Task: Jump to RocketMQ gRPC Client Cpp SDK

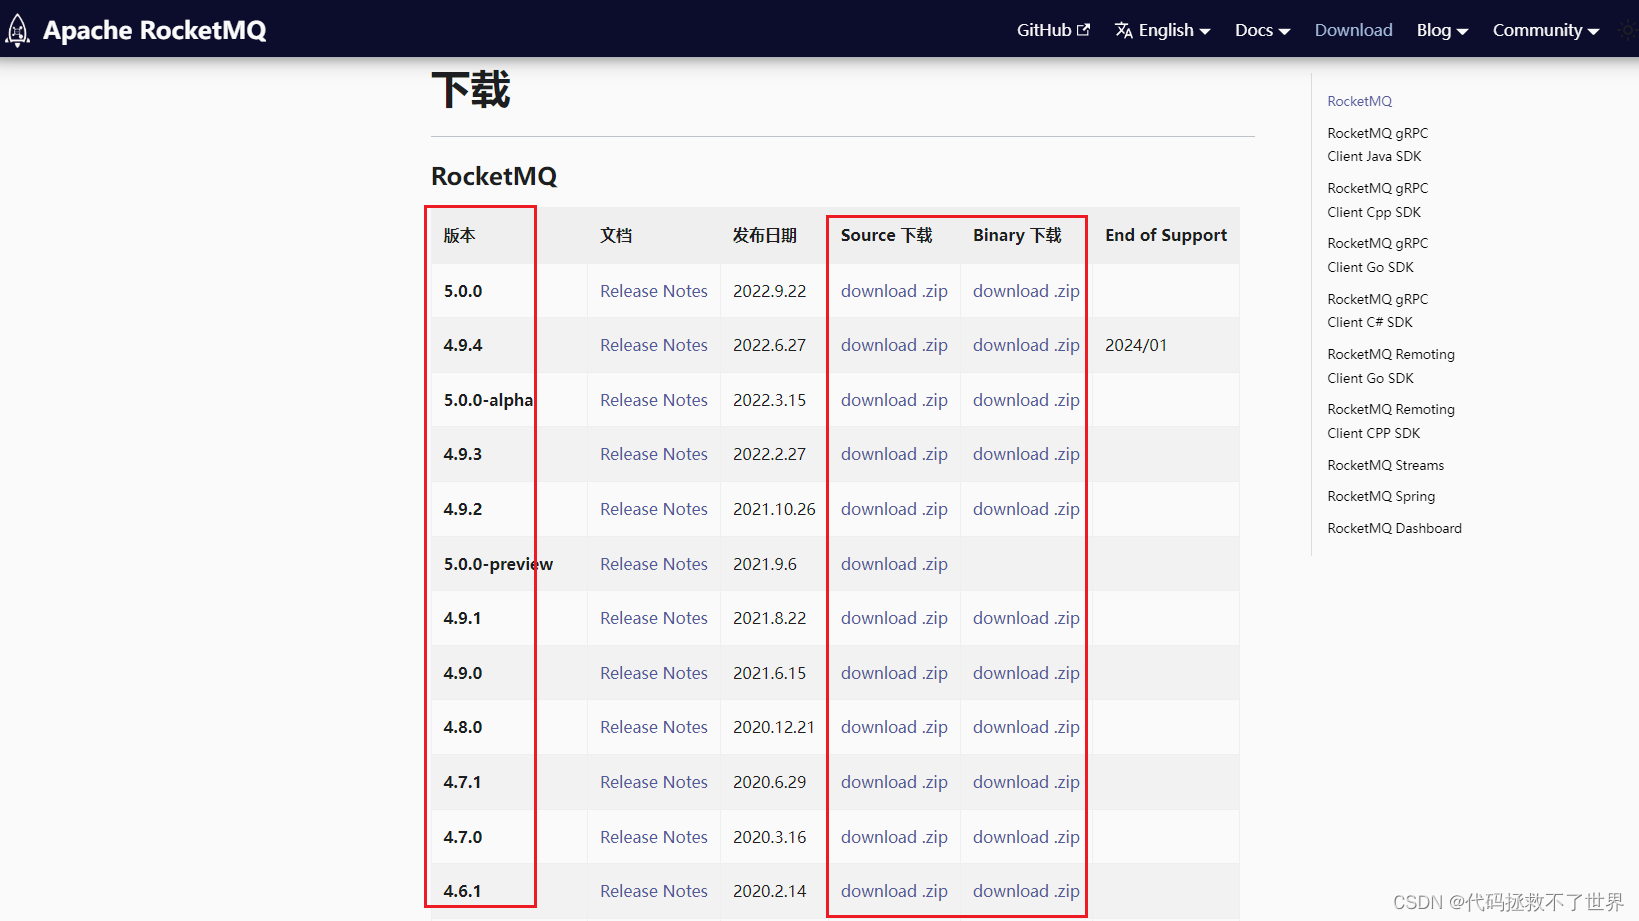Action: coord(1377,200)
